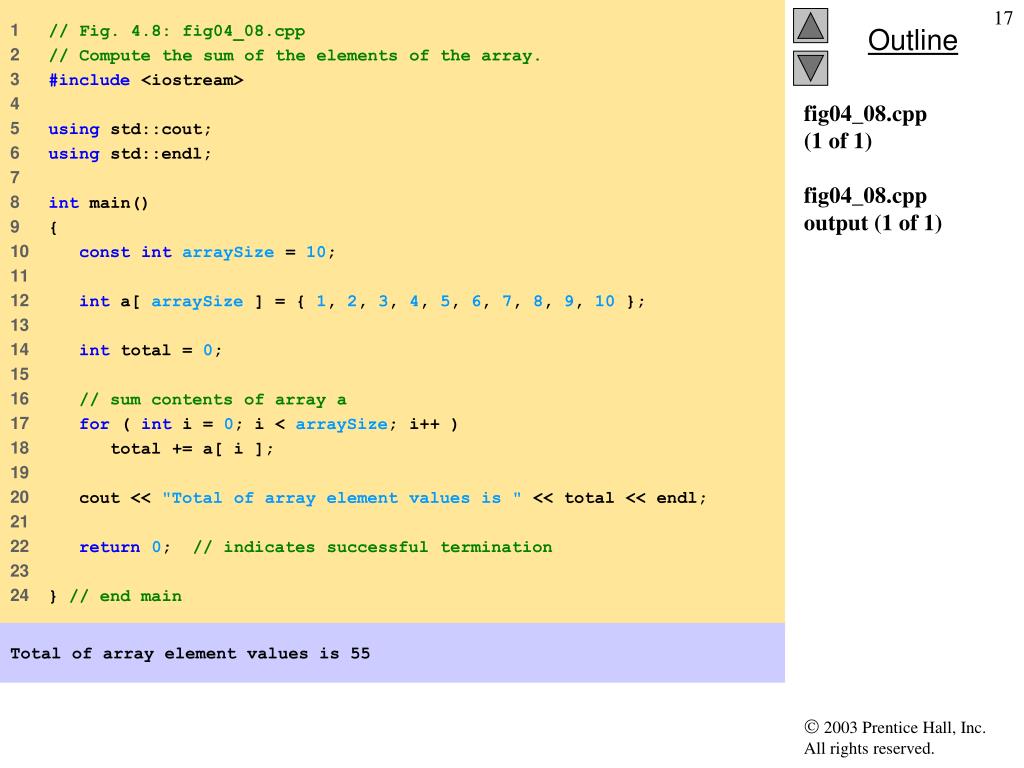Click the 'using std::cout;' statement
The image size is (1024, 768).
click(130, 129)
